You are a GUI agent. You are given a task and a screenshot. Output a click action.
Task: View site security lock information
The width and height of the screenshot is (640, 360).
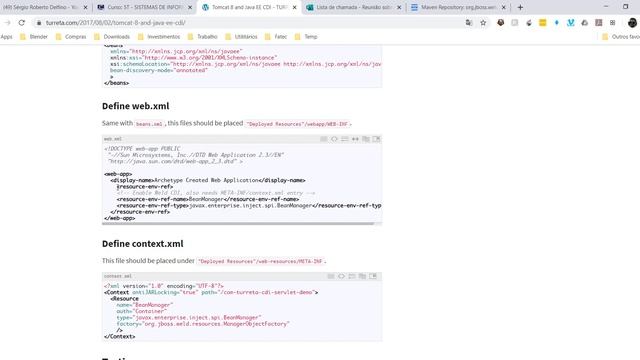point(39,23)
